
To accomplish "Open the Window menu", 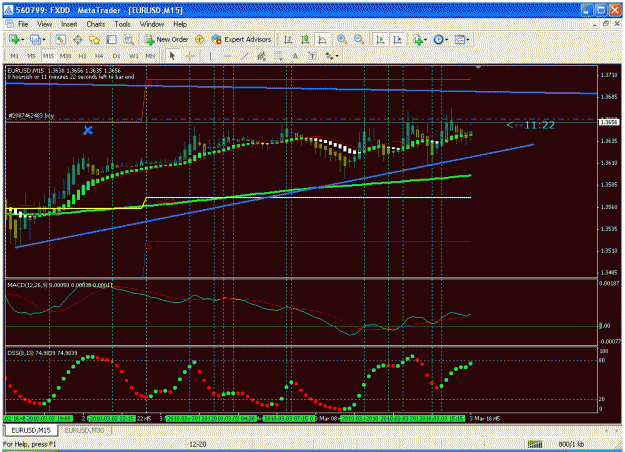I will pos(152,24).
